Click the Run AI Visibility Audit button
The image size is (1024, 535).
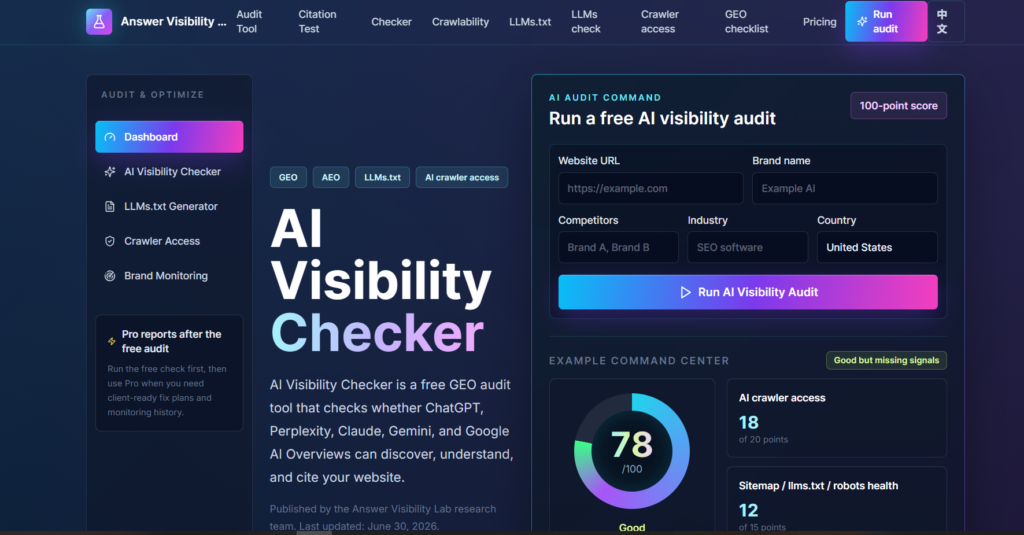pos(748,292)
